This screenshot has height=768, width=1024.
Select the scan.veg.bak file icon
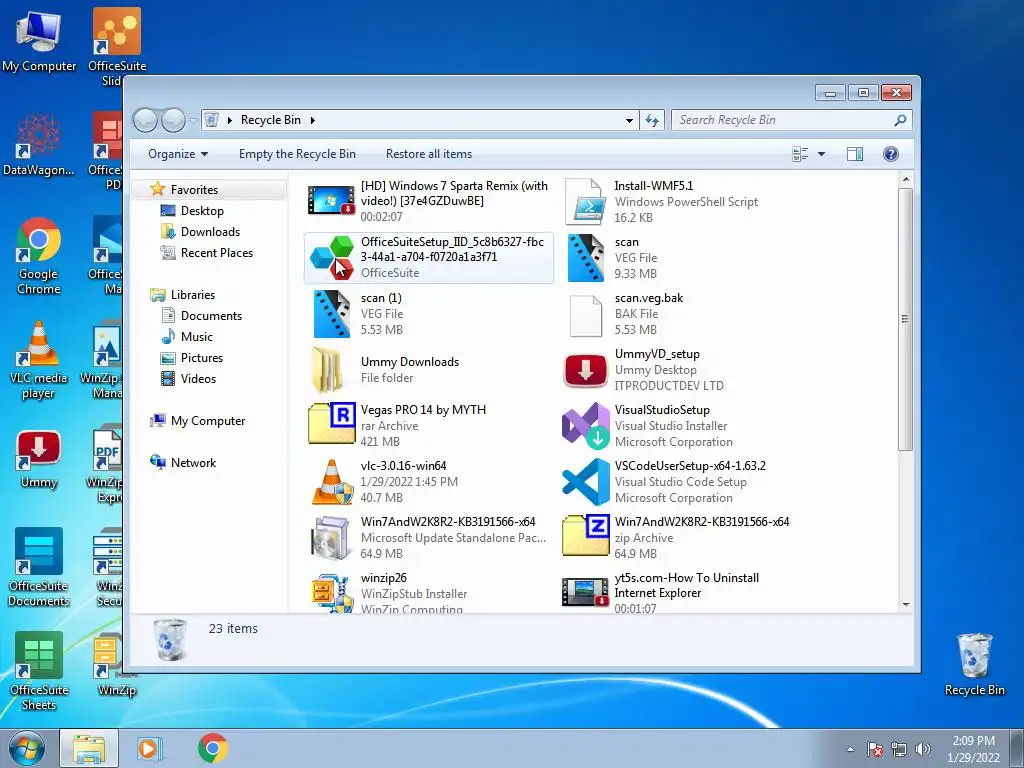[585, 315]
